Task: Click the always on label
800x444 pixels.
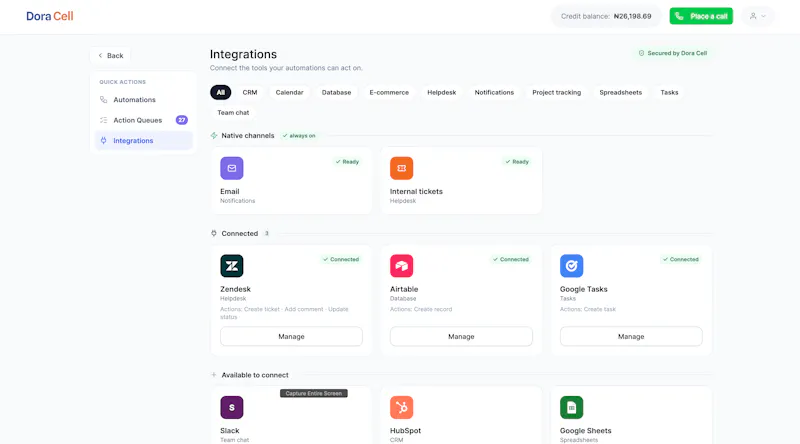Action: (299, 136)
